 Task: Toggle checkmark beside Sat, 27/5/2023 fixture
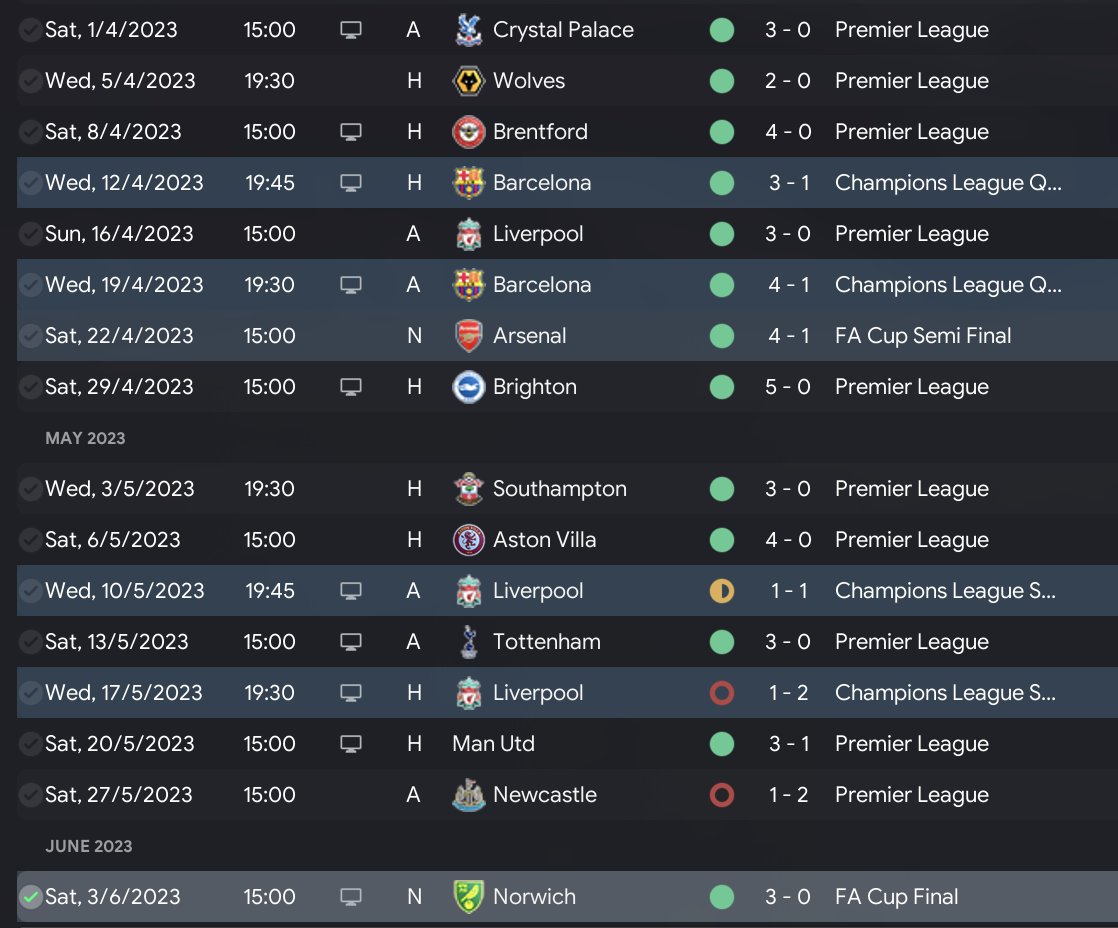click(31, 795)
